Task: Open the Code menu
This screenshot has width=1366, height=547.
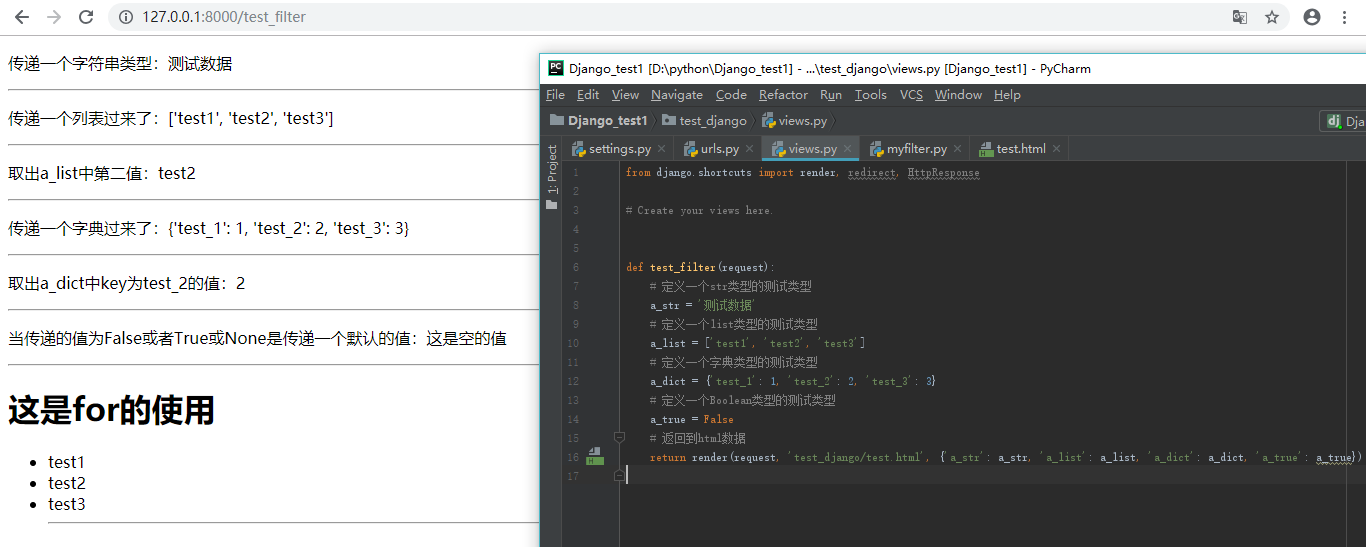Action: (x=731, y=95)
